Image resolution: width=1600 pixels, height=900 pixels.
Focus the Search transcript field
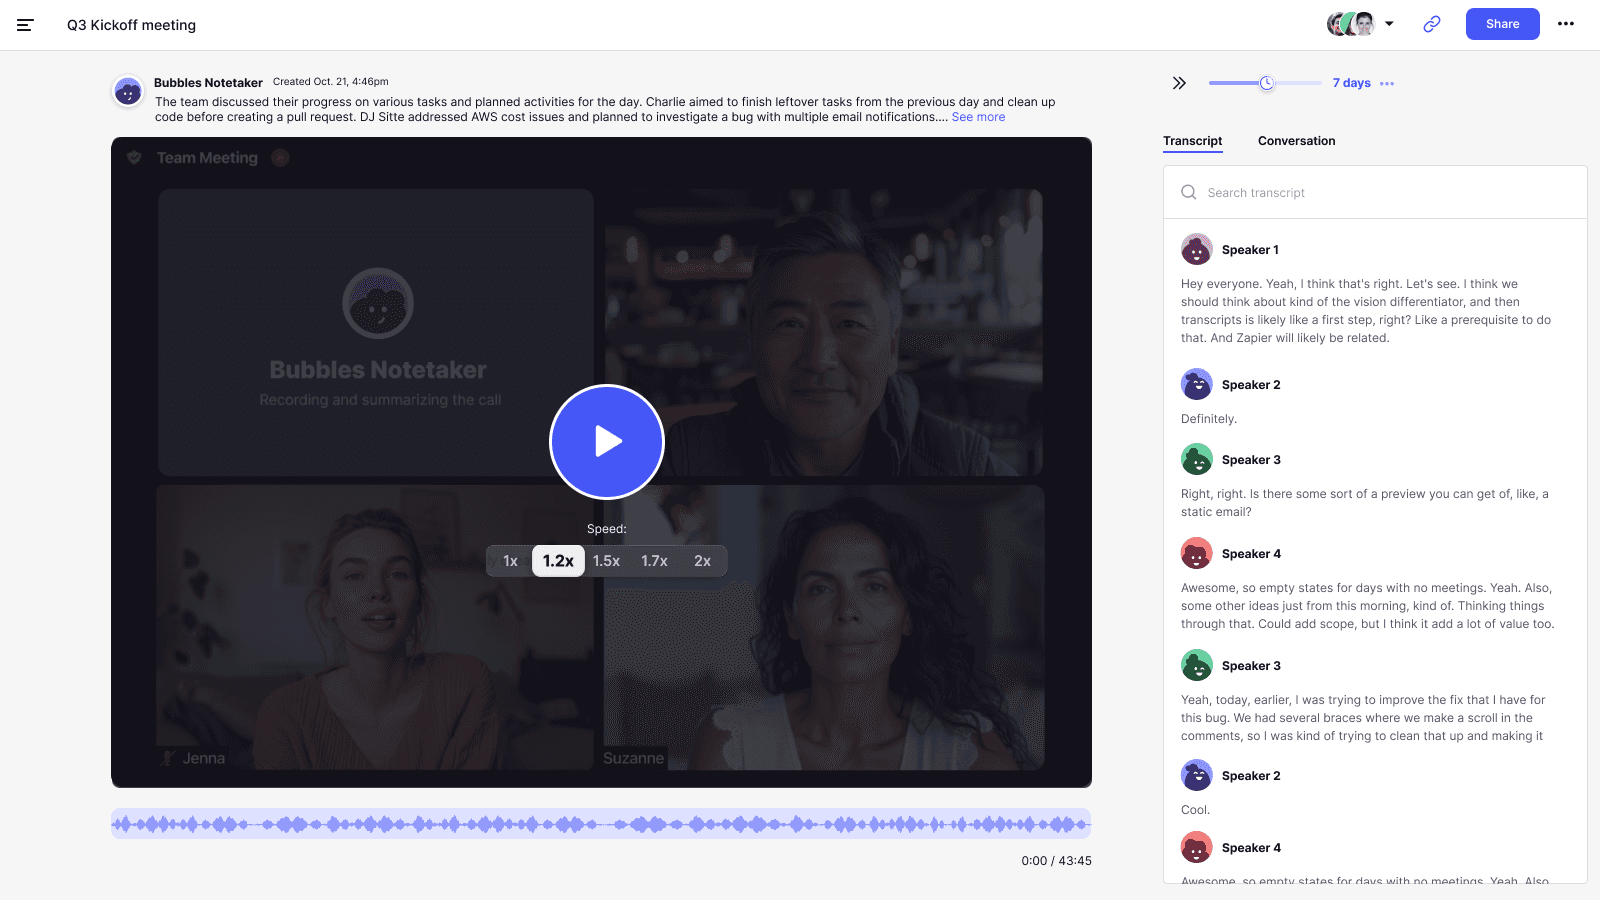[x=1375, y=192]
